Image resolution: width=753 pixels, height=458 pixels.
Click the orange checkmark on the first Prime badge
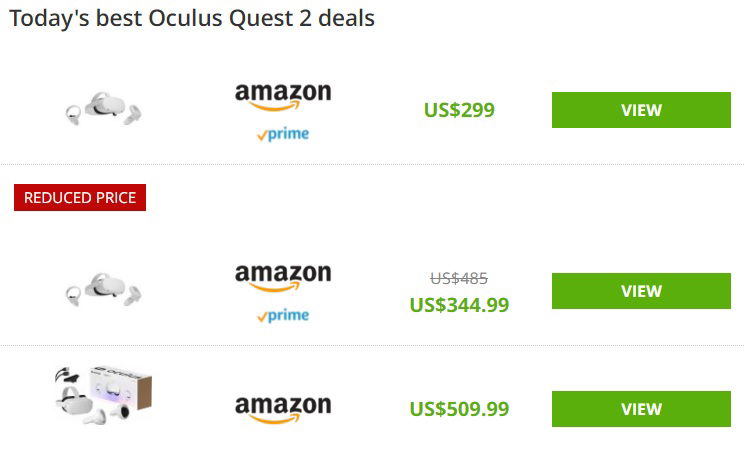click(262, 136)
